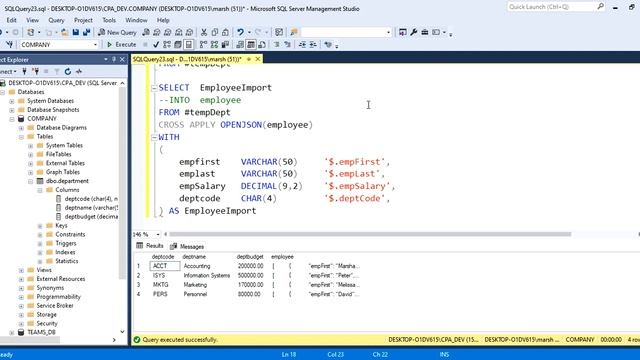The image size is (640, 360).
Task: Select the ACCT deptcode cell
Action: click(165, 266)
